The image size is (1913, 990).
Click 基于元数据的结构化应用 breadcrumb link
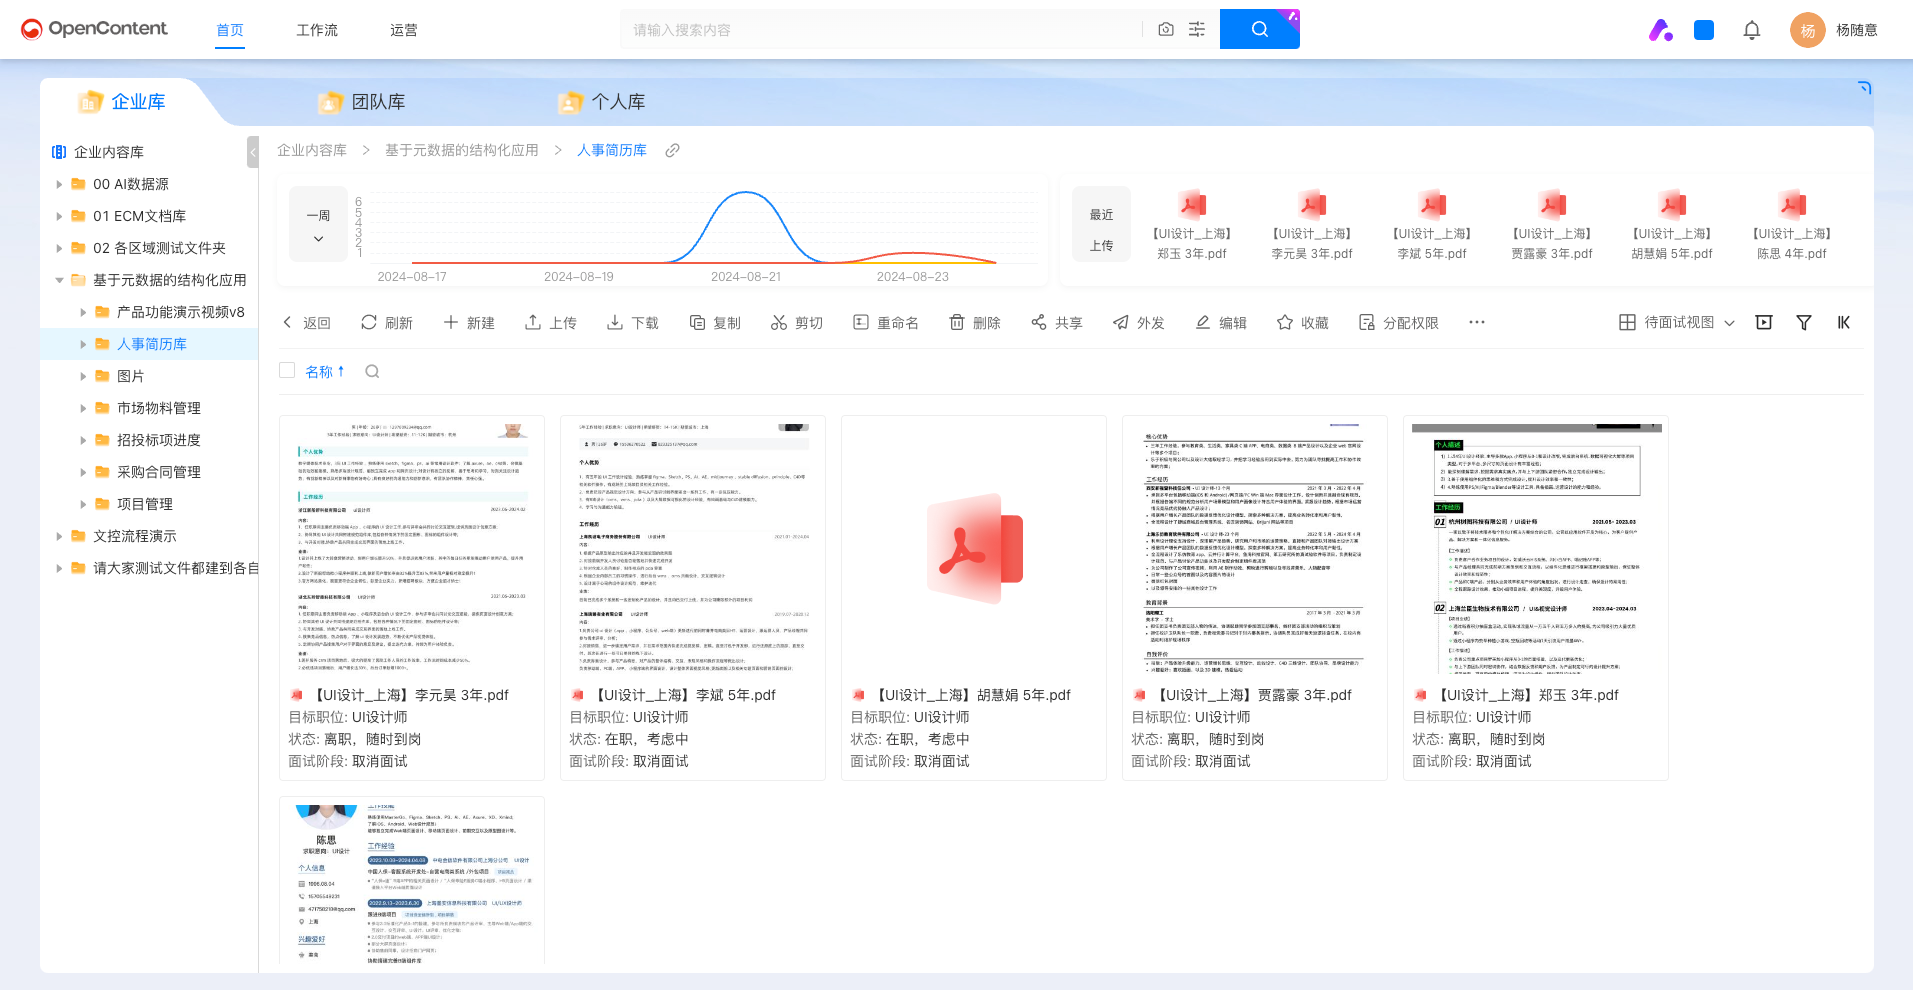click(462, 150)
